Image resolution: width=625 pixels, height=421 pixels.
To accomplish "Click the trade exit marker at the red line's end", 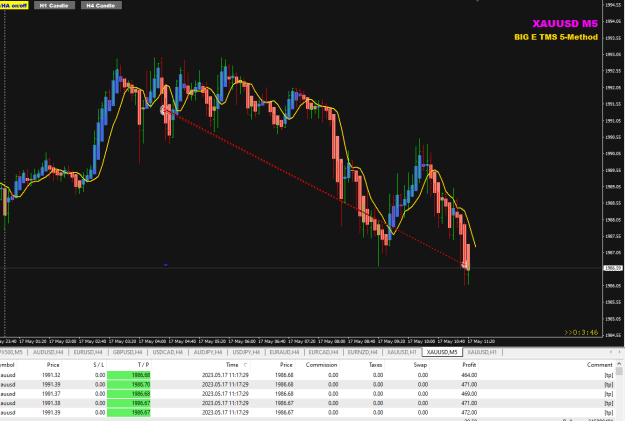I will (464, 265).
